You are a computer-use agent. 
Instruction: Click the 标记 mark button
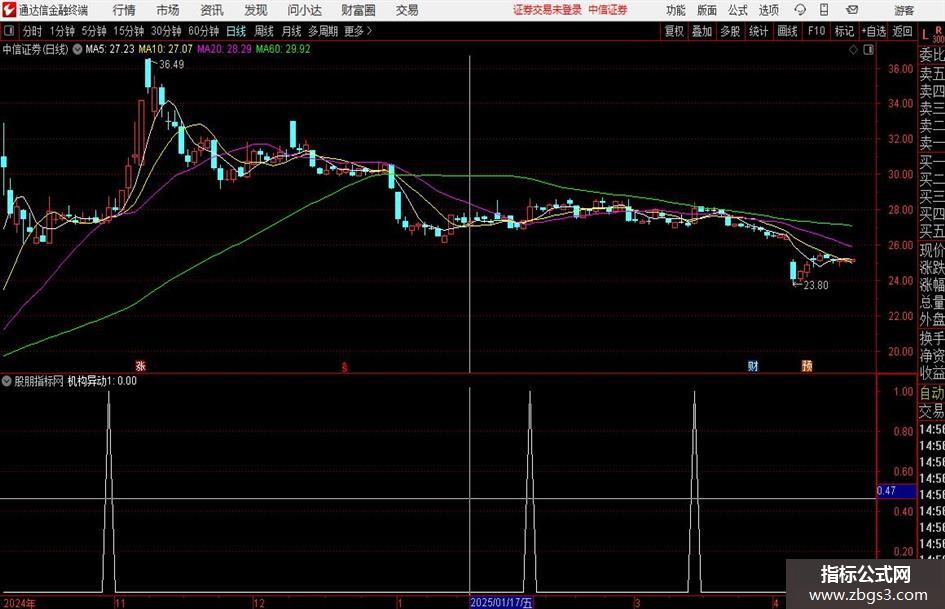[844, 31]
